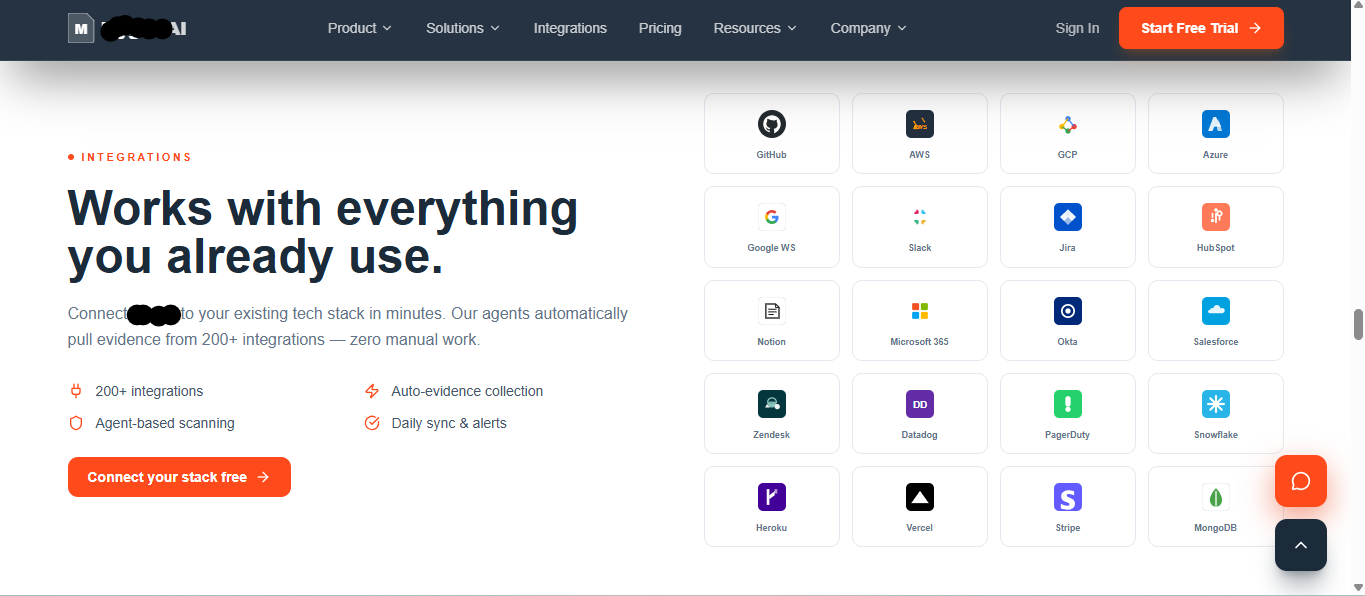Image resolution: width=1365 pixels, height=596 pixels.
Task: Select the AWS integration tile
Action: [919, 133]
